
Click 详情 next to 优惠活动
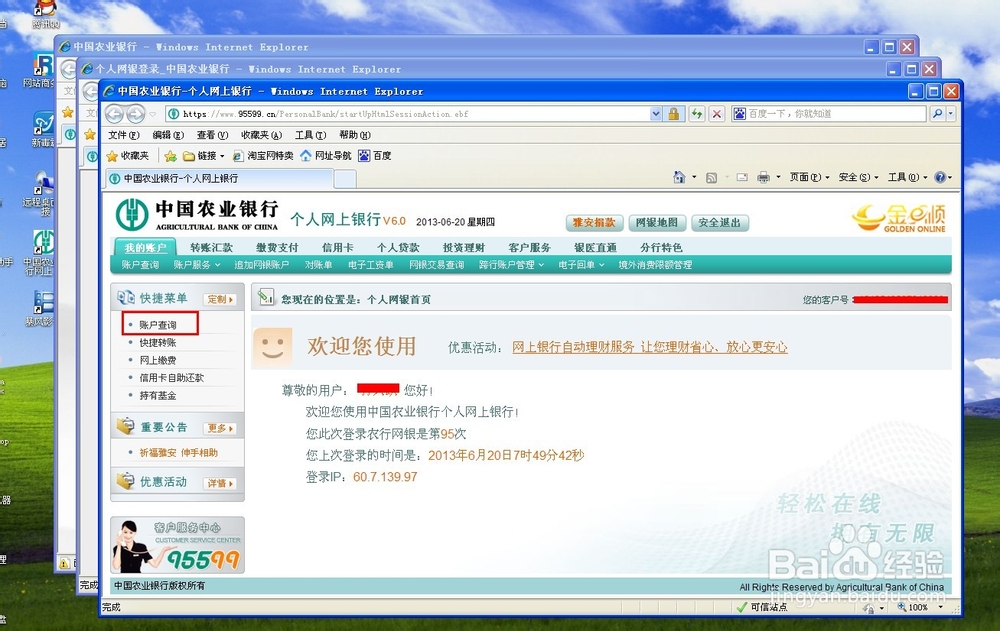coord(220,483)
